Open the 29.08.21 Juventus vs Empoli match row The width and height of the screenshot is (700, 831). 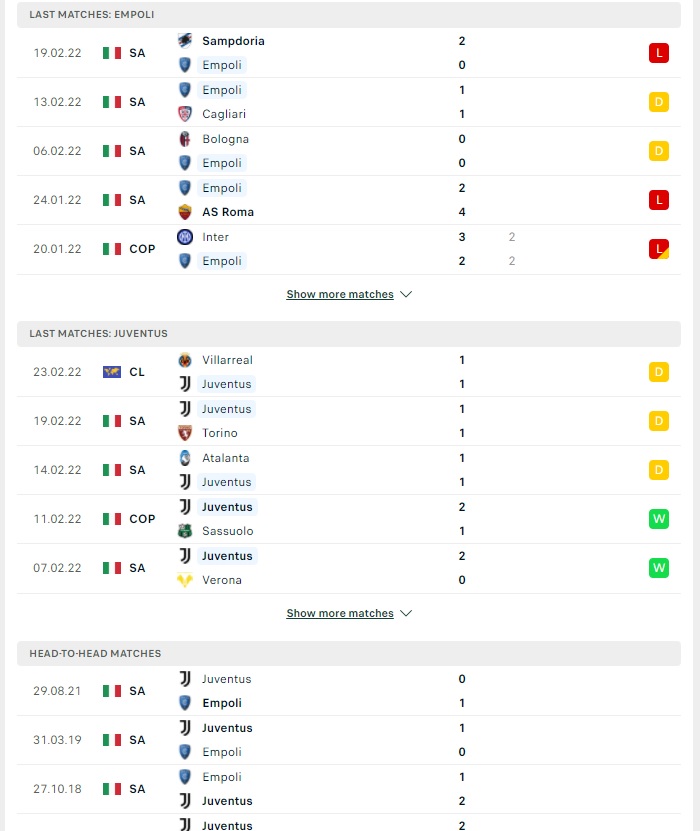click(349, 691)
